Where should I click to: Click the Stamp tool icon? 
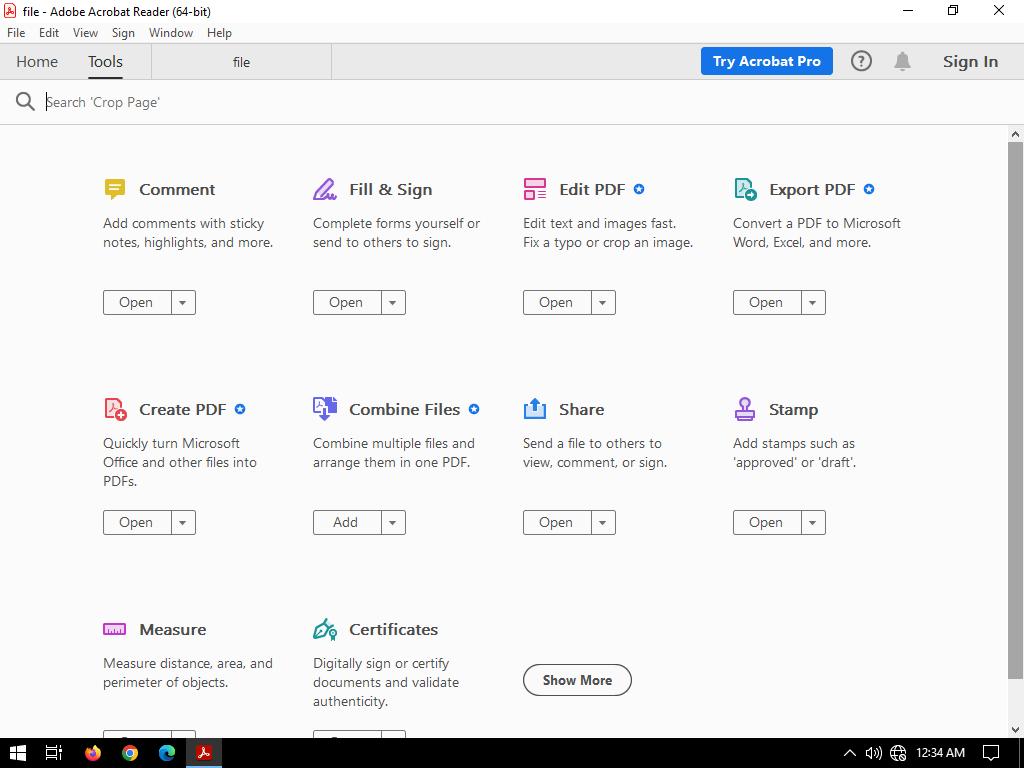745,409
